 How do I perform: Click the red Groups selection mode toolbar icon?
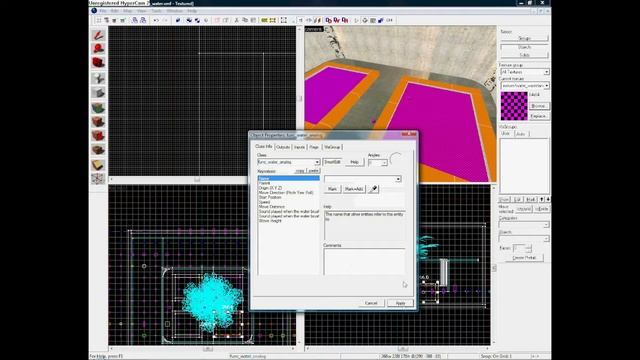click(328, 20)
